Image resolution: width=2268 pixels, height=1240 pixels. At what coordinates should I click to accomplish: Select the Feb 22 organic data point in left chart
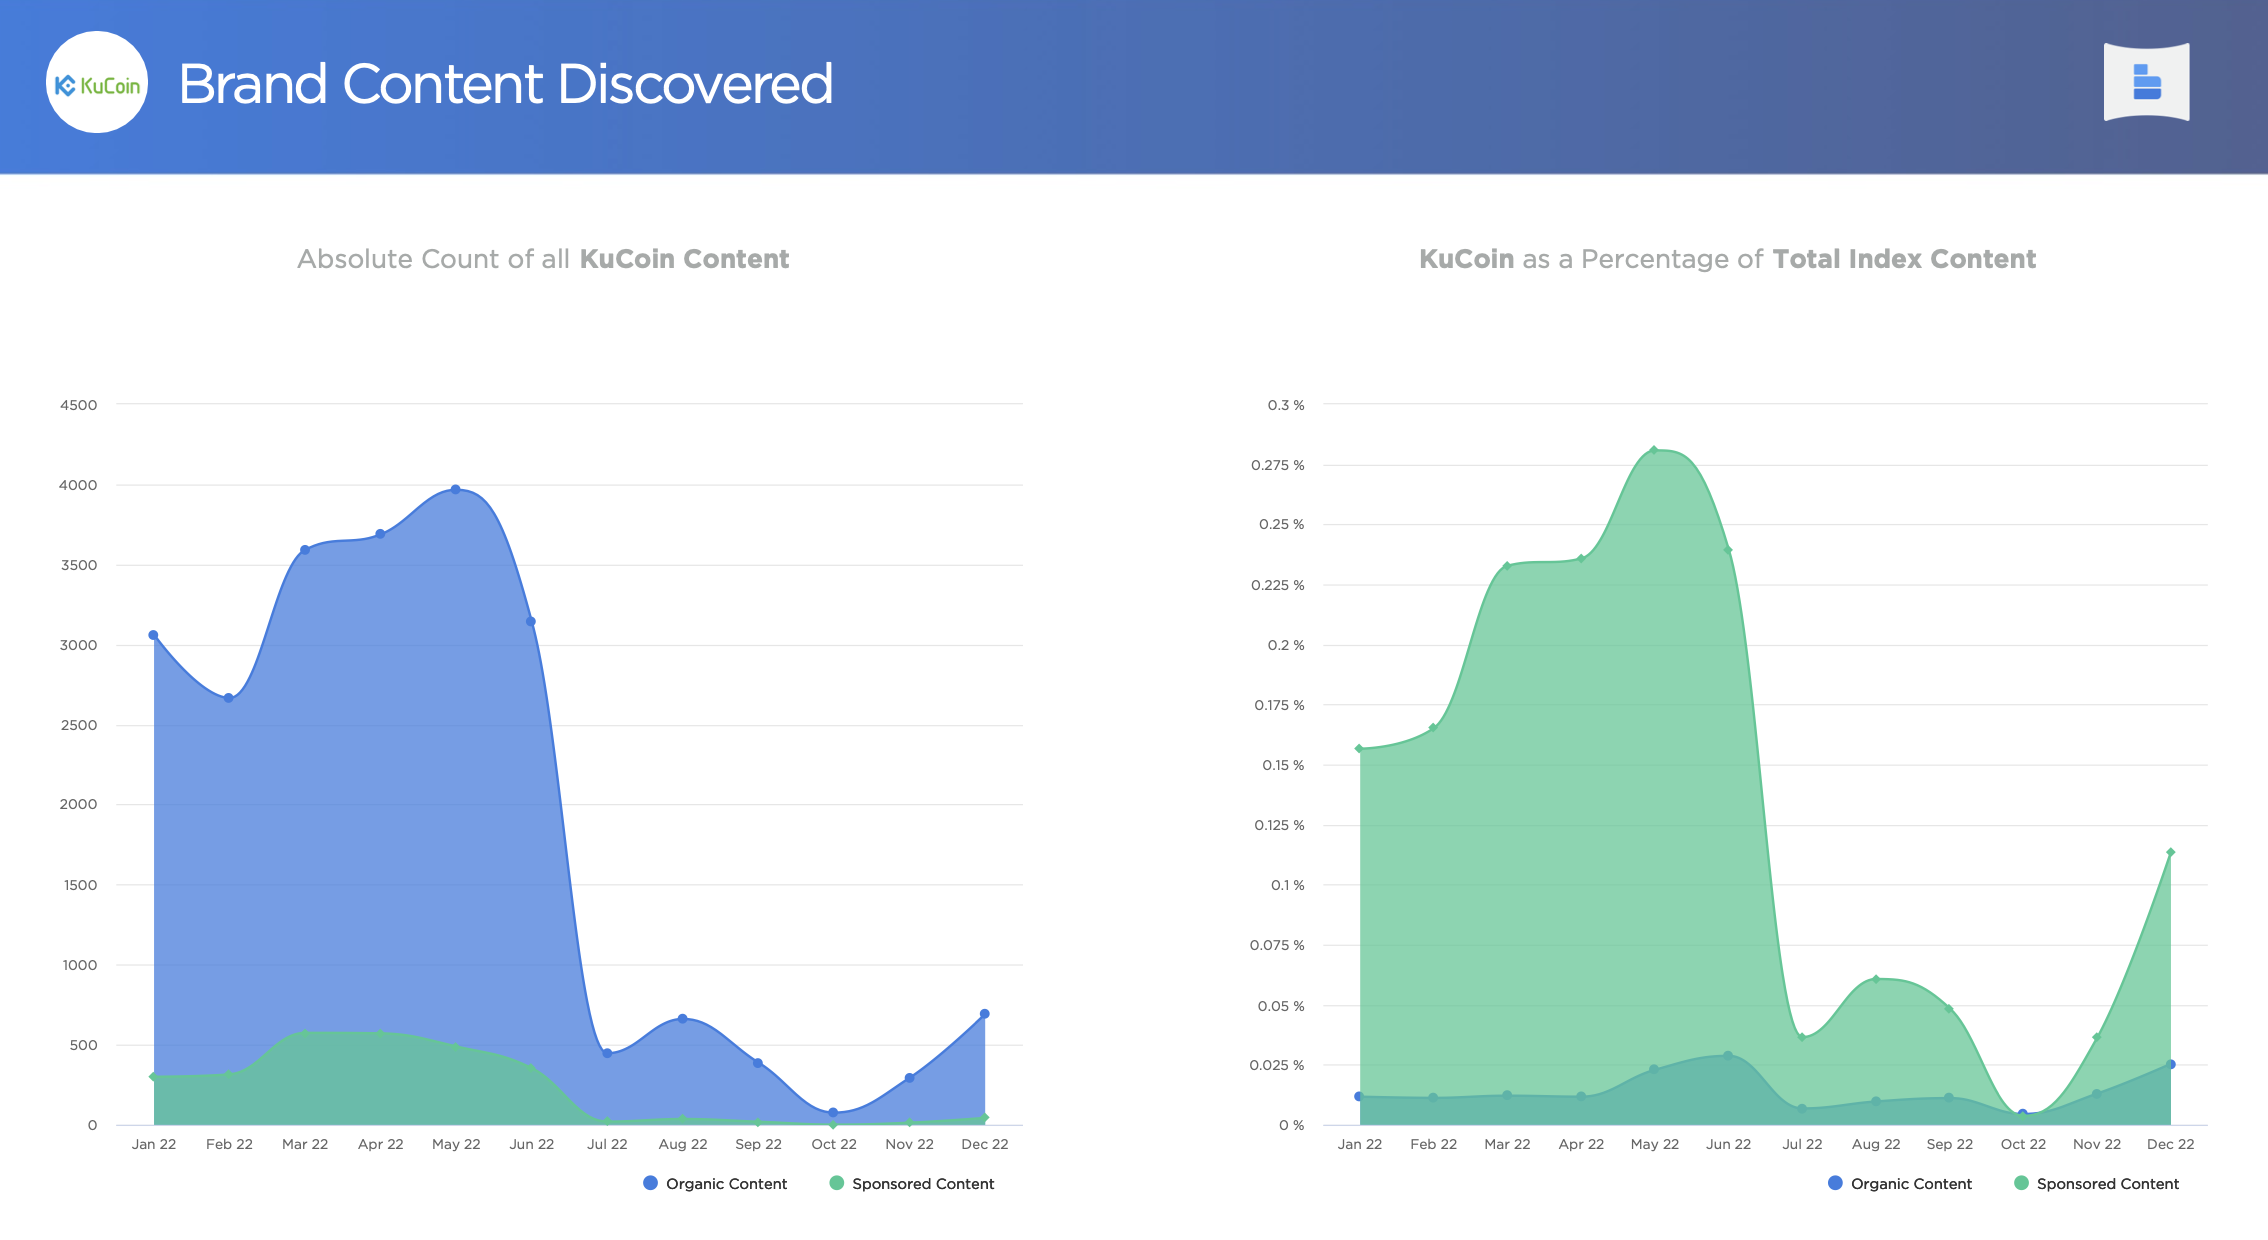click(229, 698)
